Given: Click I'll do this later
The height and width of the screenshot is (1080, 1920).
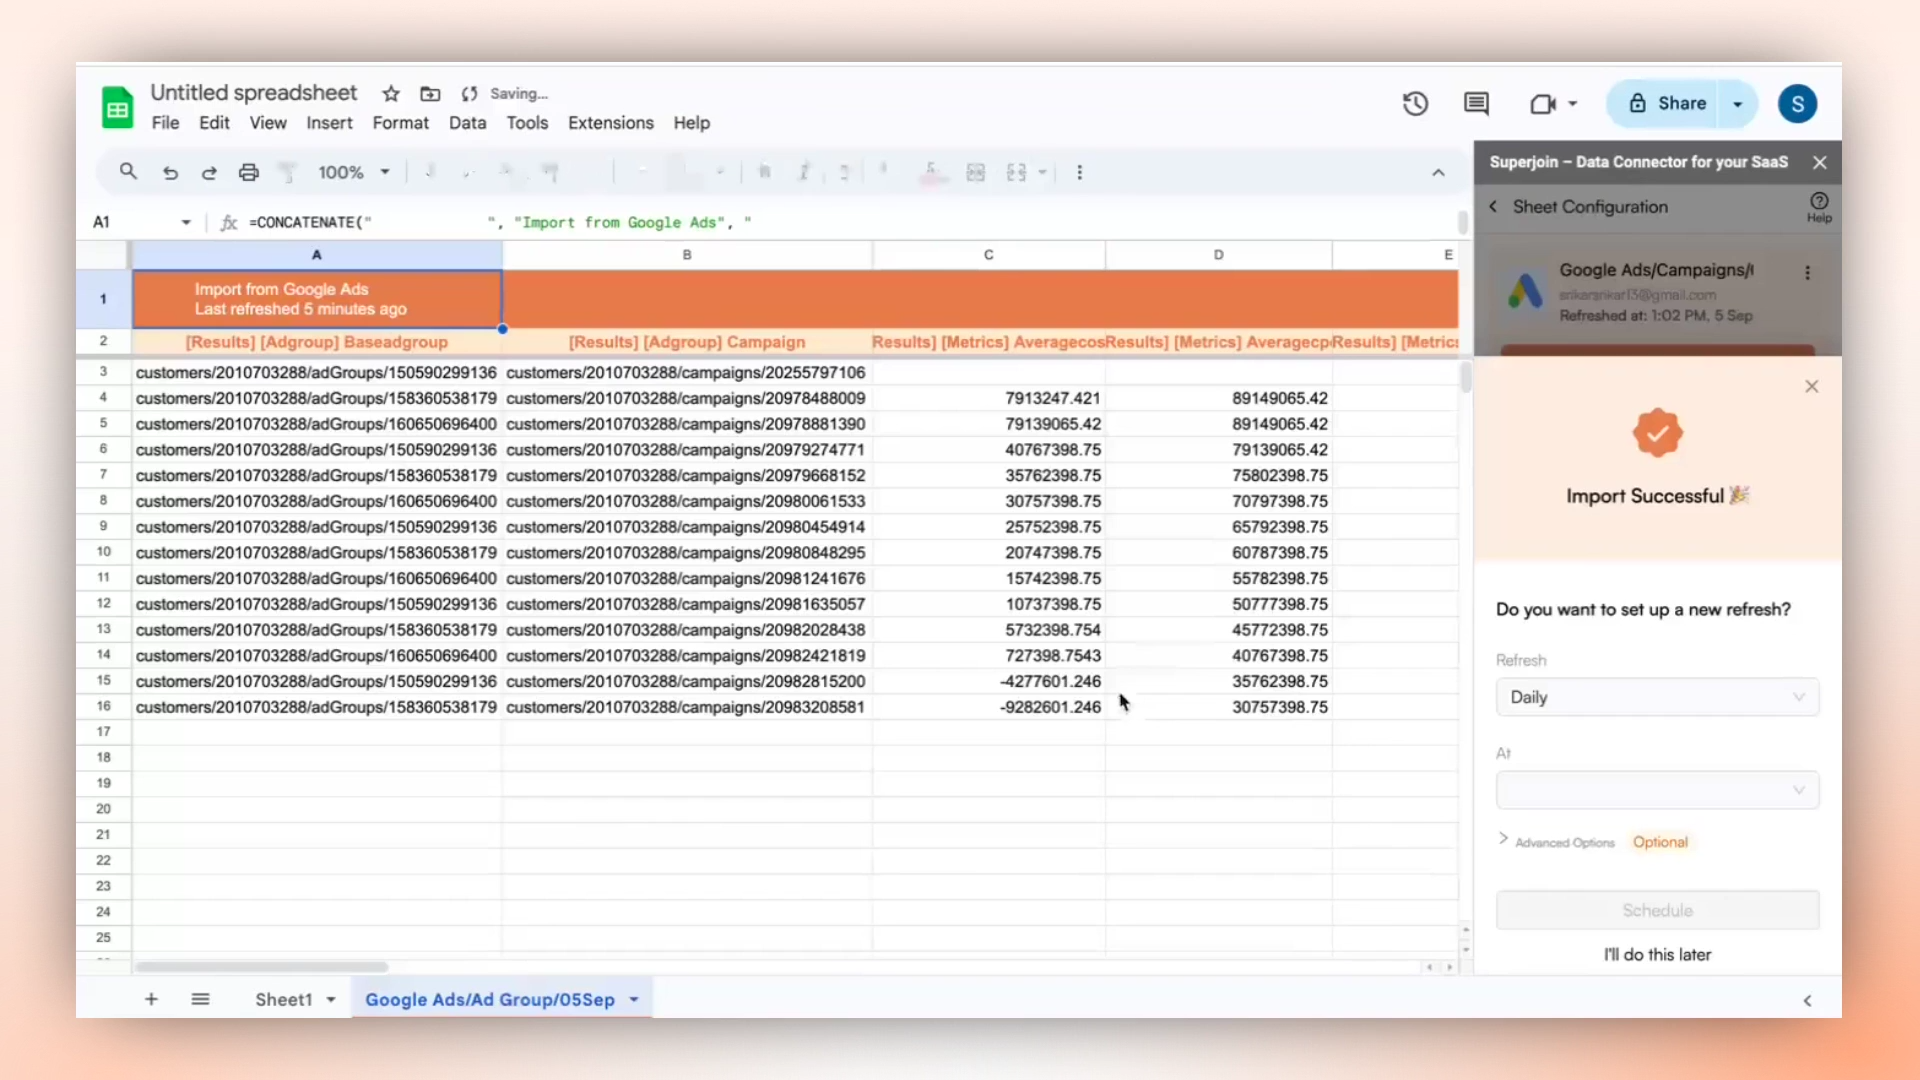Looking at the screenshot, I should (1657, 955).
